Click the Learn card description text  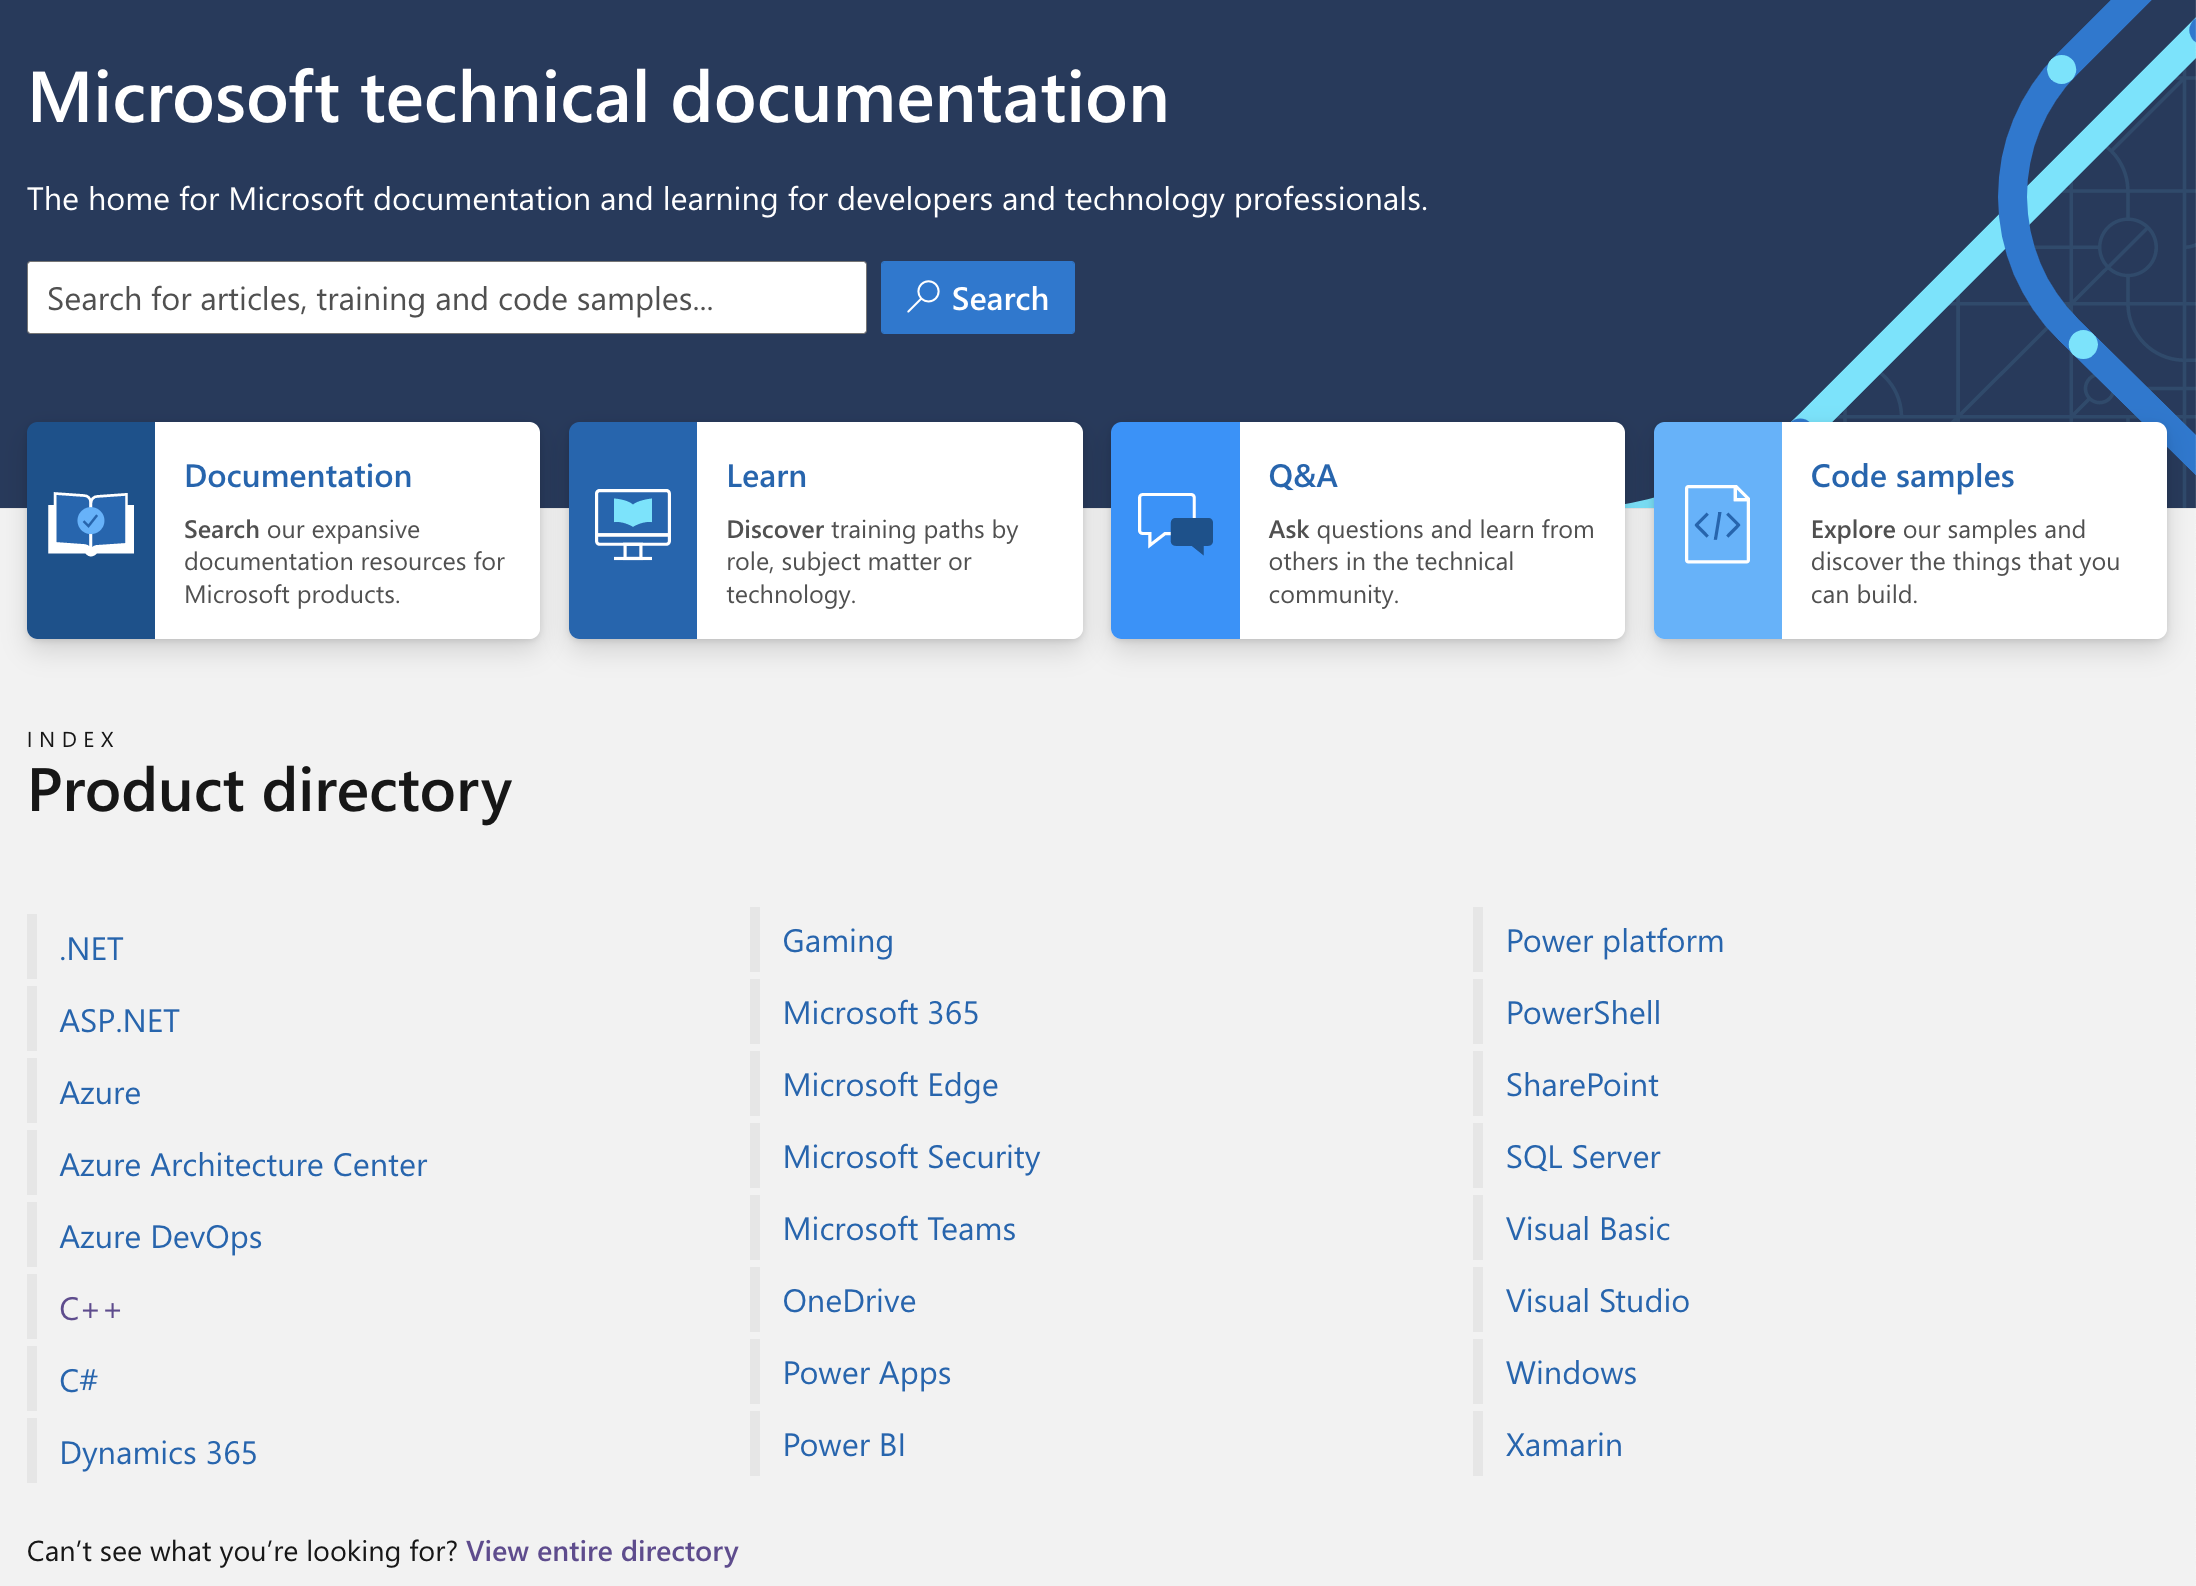[x=872, y=562]
